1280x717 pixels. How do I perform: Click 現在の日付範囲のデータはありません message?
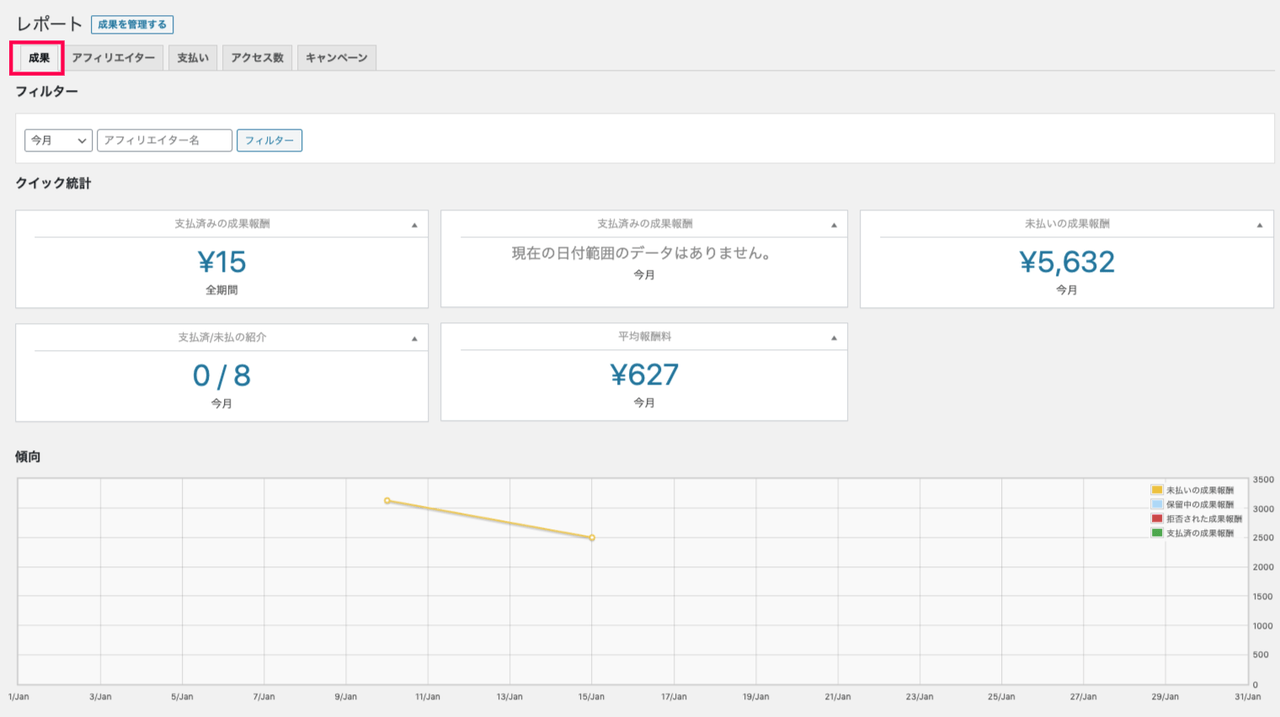(x=644, y=254)
